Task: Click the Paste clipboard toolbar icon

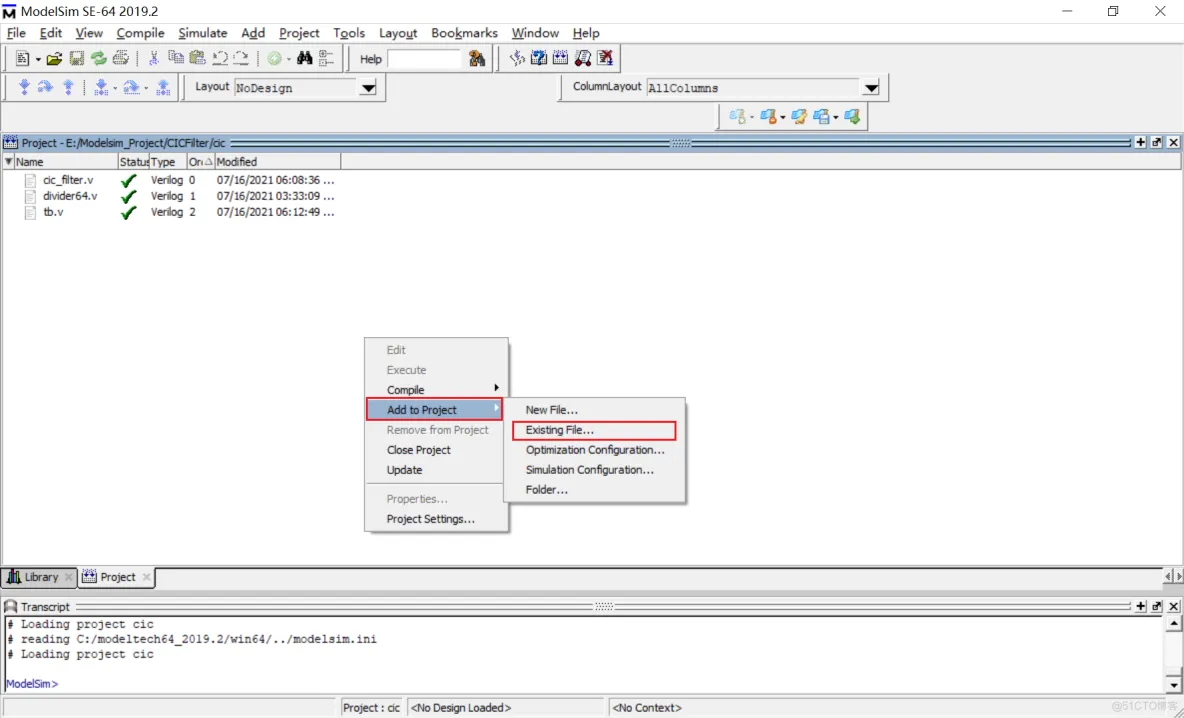Action: coord(198,58)
